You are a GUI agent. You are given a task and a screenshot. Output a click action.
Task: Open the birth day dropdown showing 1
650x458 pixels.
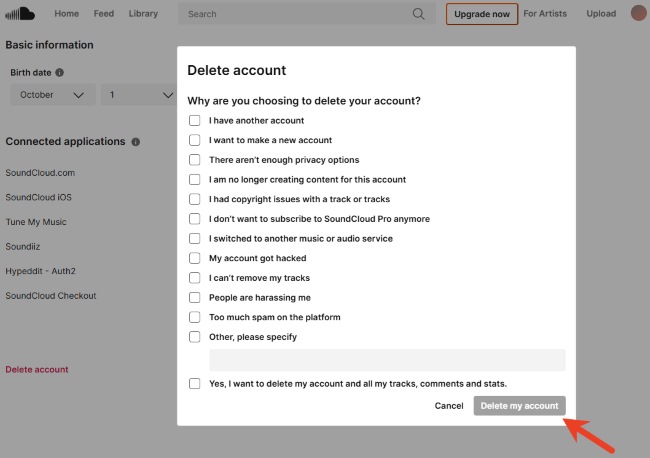[138, 95]
